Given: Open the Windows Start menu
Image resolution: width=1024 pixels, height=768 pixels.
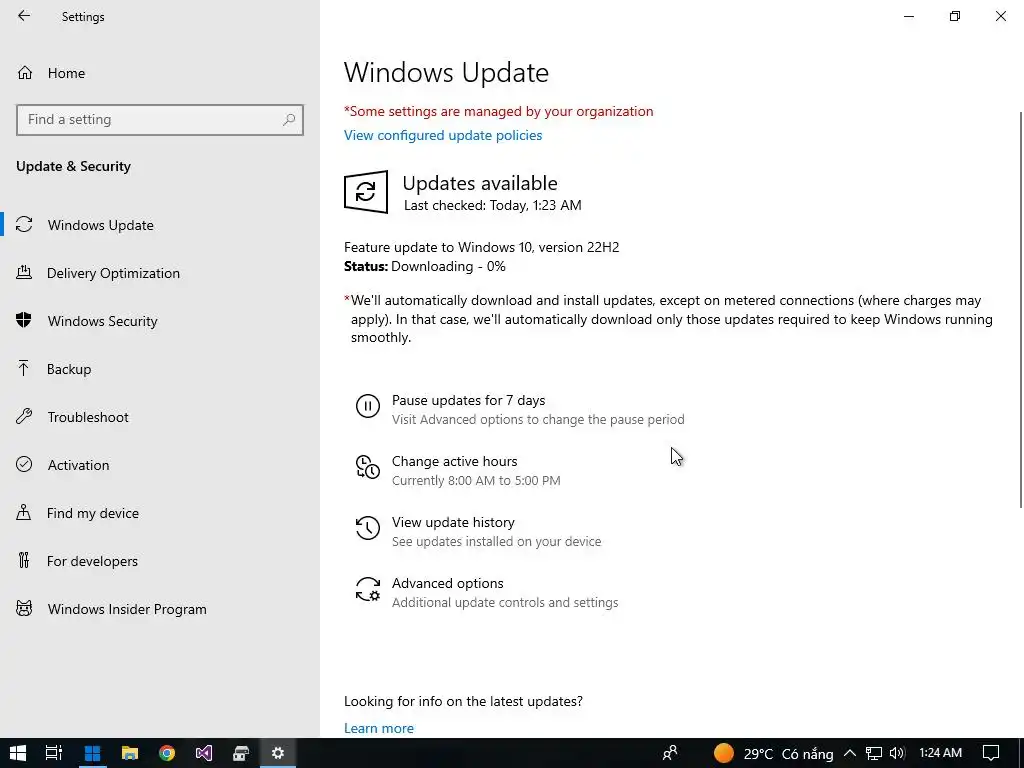Looking at the screenshot, I should coord(18,753).
